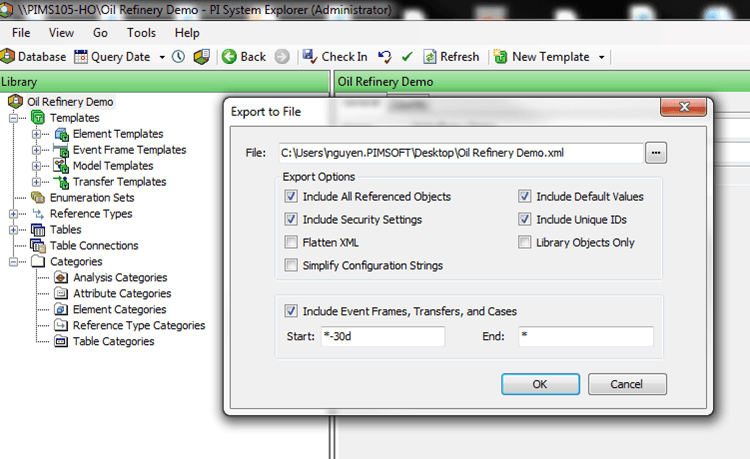The width and height of the screenshot is (750, 459).
Task: Click the green Back arrow icon
Action: (x=229, y=56)
